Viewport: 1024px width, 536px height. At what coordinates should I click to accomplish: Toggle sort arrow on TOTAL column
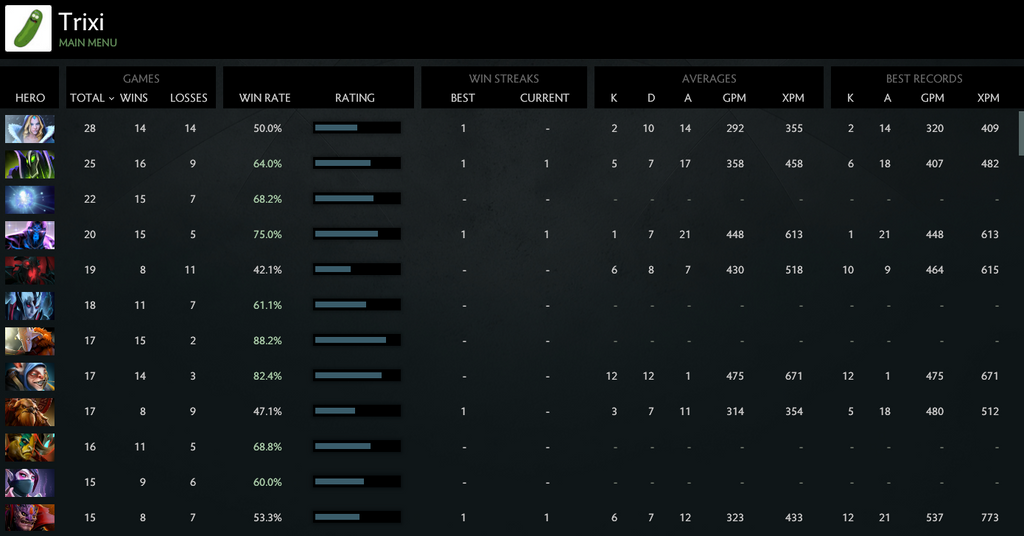(x=111, y=98)
